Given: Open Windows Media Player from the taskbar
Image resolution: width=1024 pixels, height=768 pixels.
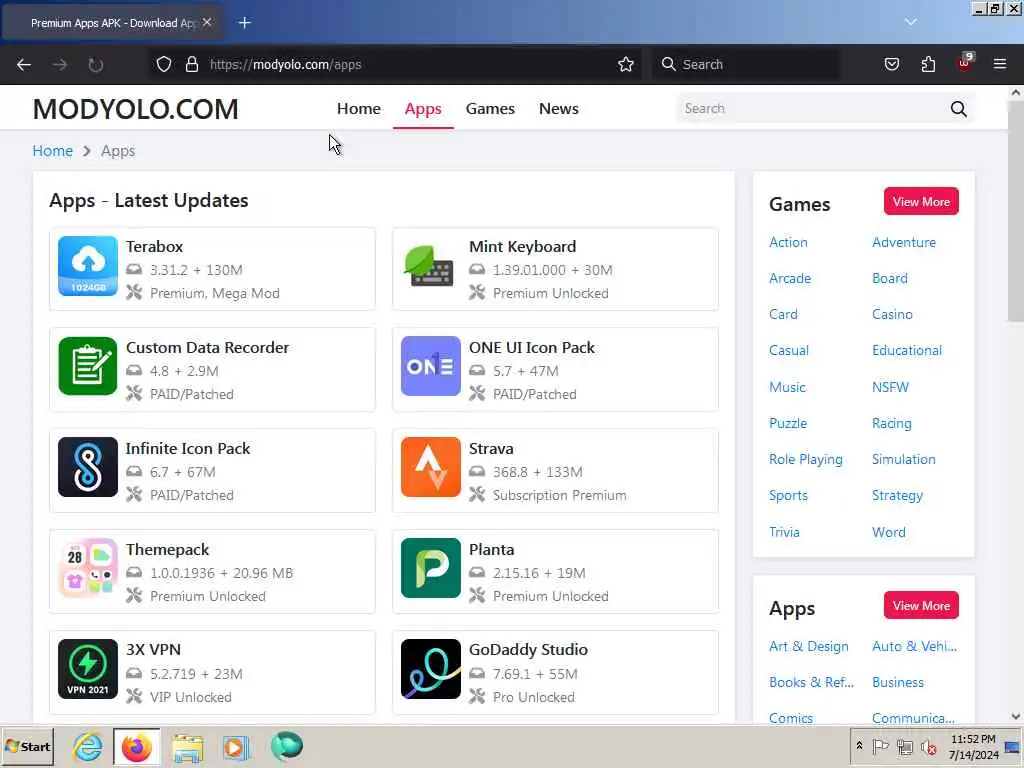Looking at the screenshot, I should coord(236,746).
